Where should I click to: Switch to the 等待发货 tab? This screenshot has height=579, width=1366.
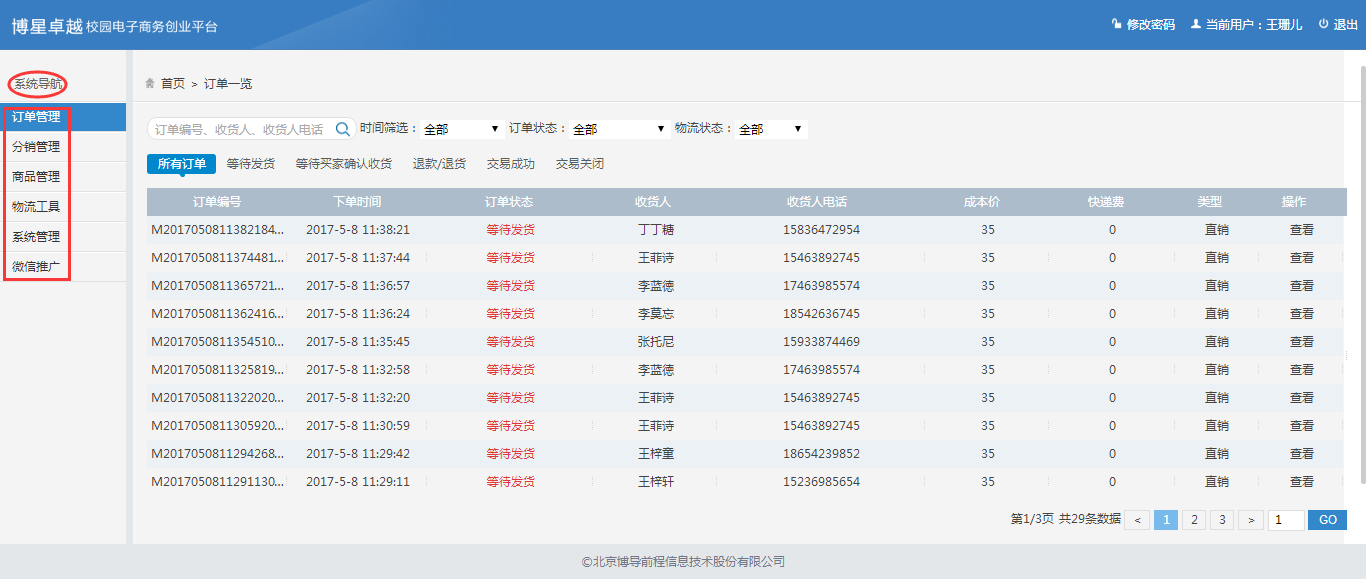[x=250, y=164]
